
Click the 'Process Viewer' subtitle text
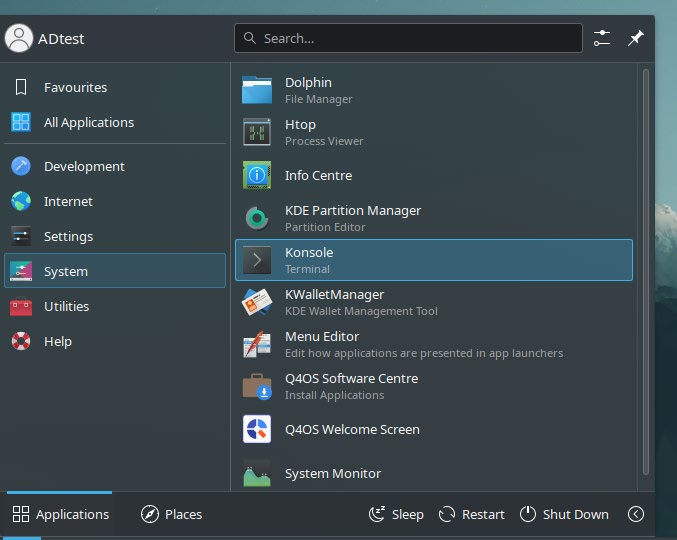coord(324,141)
